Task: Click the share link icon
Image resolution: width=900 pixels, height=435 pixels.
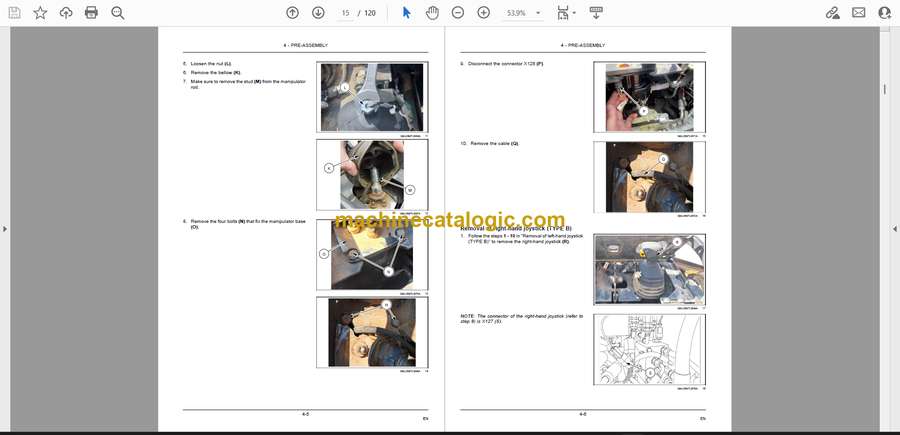Action: (x=832, y=13)
